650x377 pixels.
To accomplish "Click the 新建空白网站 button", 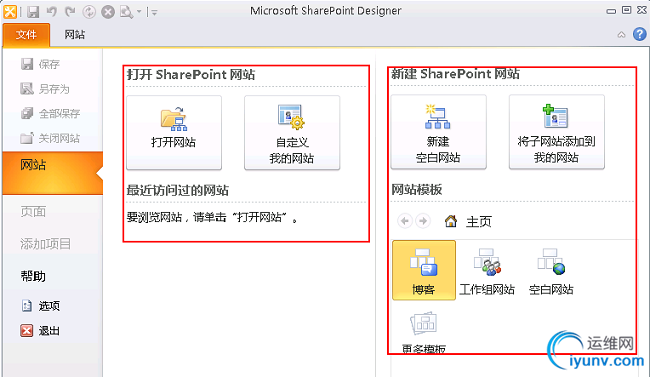I will (438, 132).
